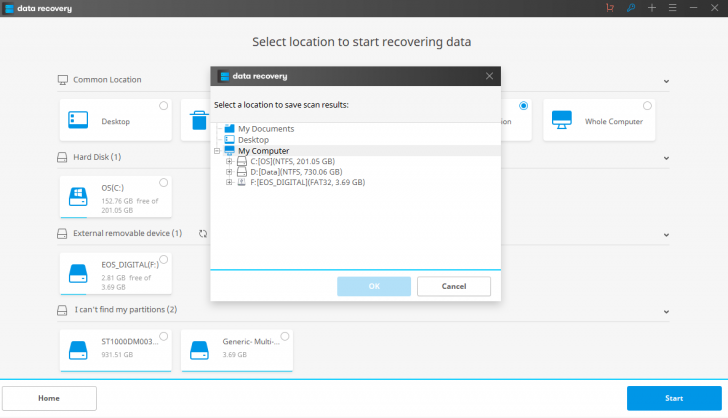Click the Recycle Bin trash icon
This screenshot has height=418, width=728.
199,120
